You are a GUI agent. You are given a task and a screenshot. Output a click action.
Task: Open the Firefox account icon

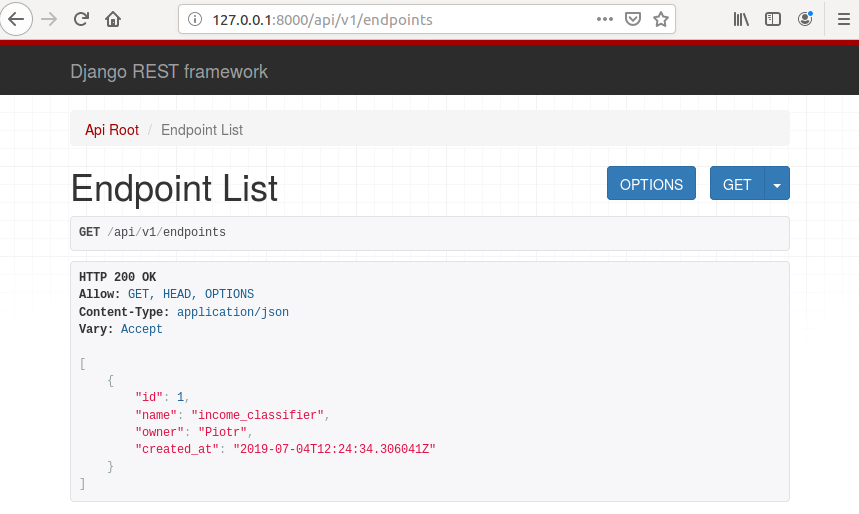(804, 19)
